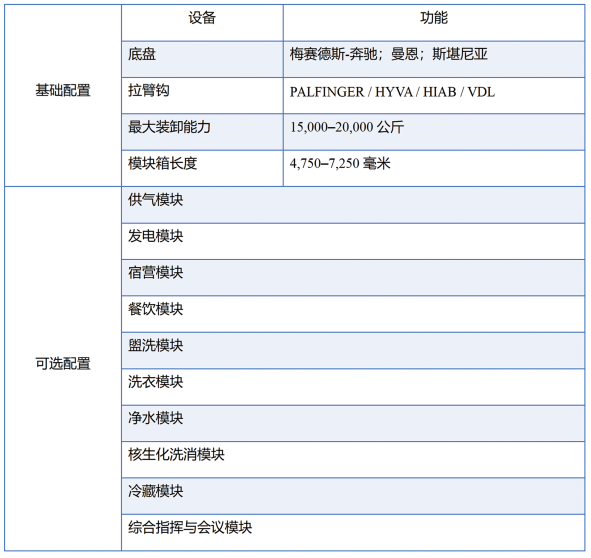Screen dimensions: 591x558
Task: Select the 餐饮模块 row
Action: coord(353,314)
